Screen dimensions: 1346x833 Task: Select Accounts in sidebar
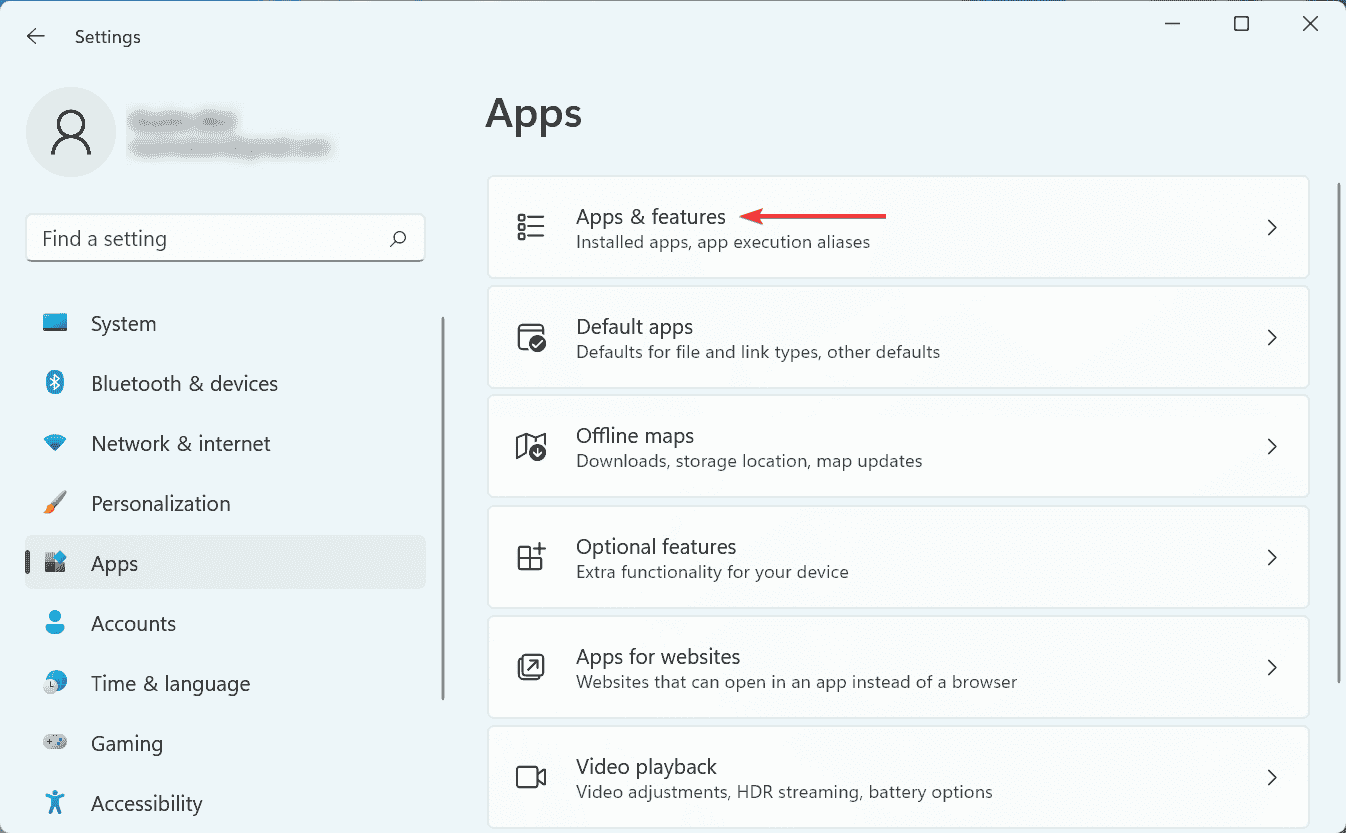coord(226,624)
